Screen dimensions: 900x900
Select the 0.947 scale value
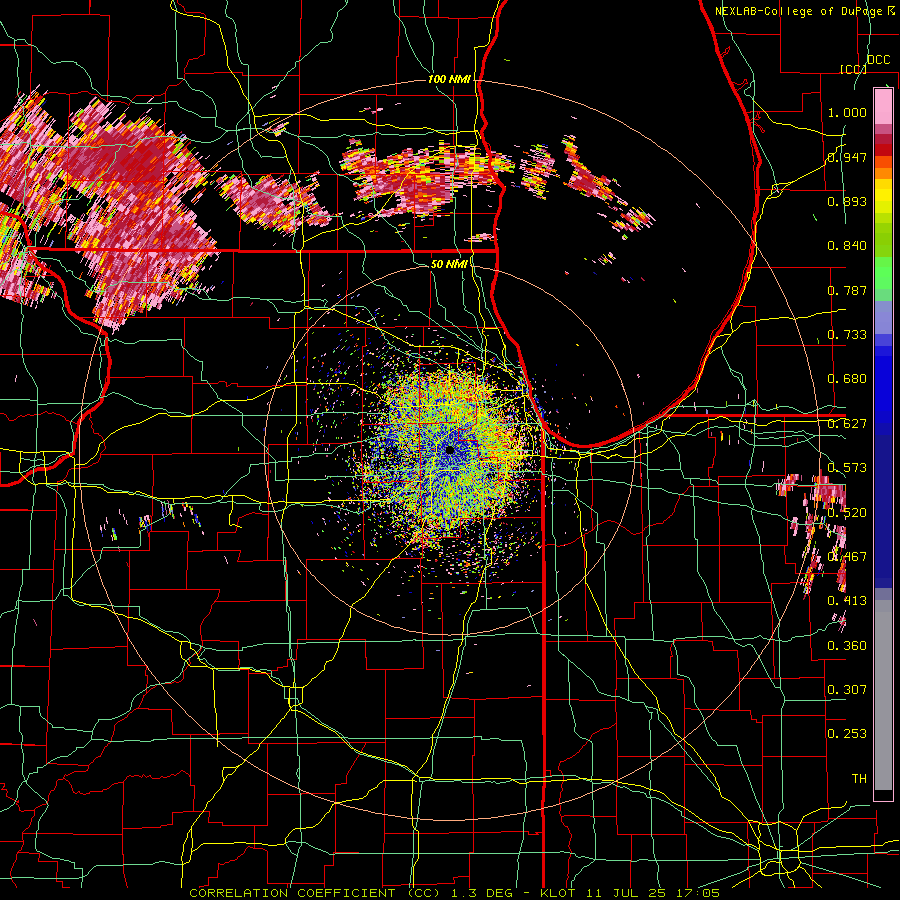click(847, 157)
